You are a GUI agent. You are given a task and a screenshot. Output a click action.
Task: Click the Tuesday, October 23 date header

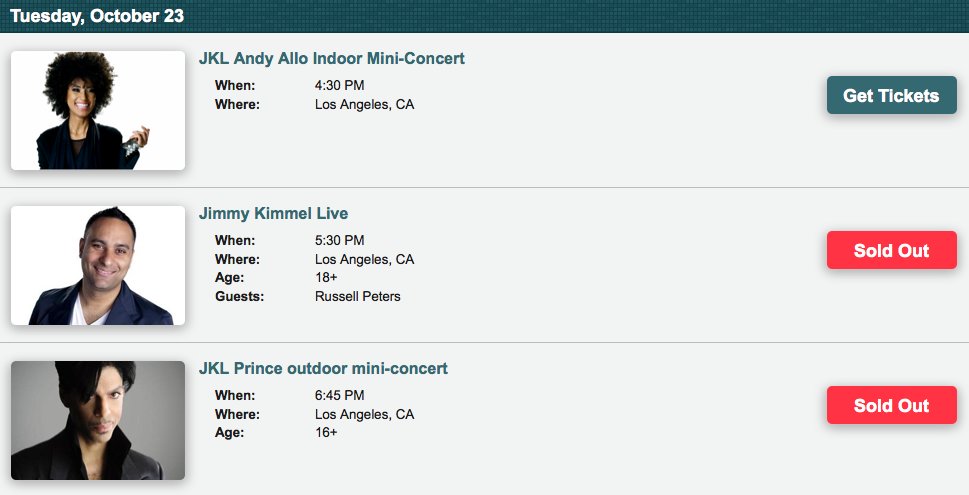[x=97, y=16]
